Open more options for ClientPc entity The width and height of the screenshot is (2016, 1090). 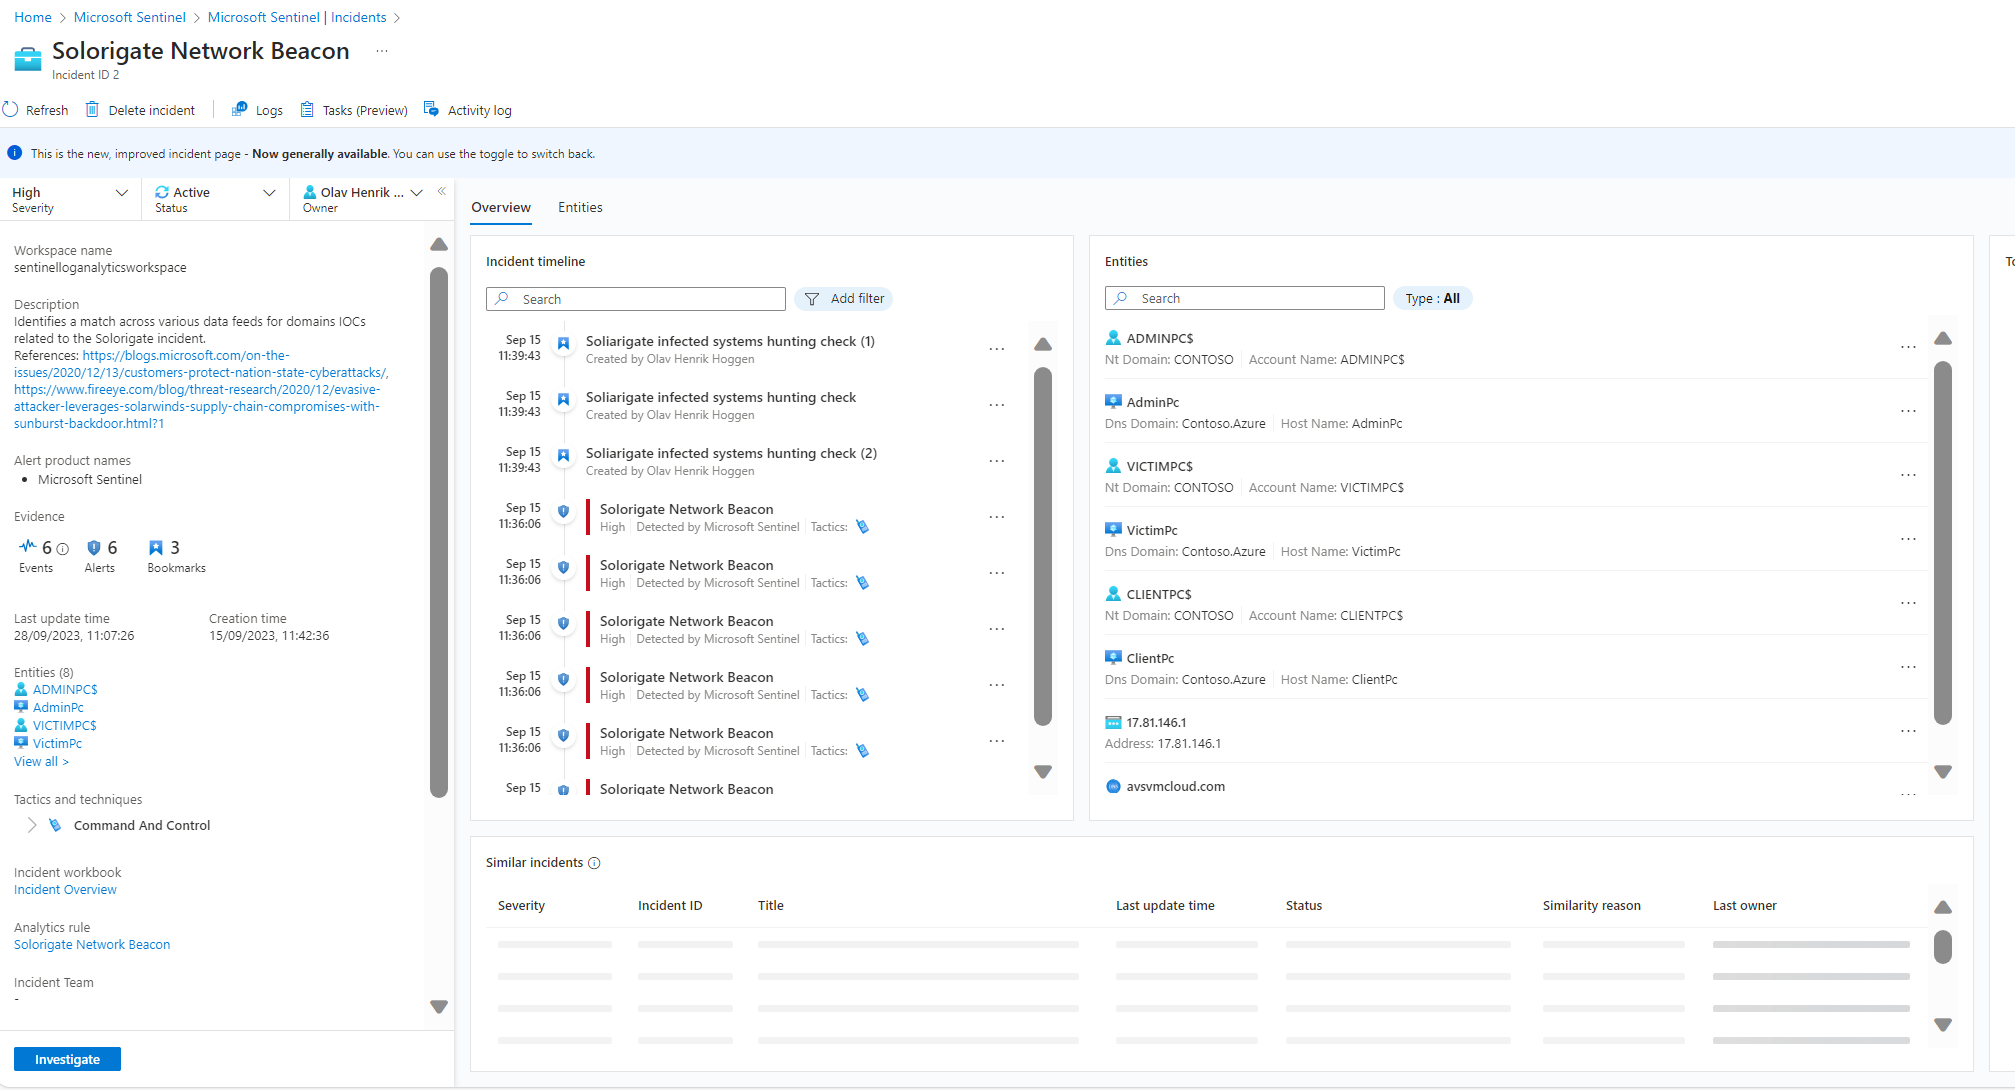1908,667
